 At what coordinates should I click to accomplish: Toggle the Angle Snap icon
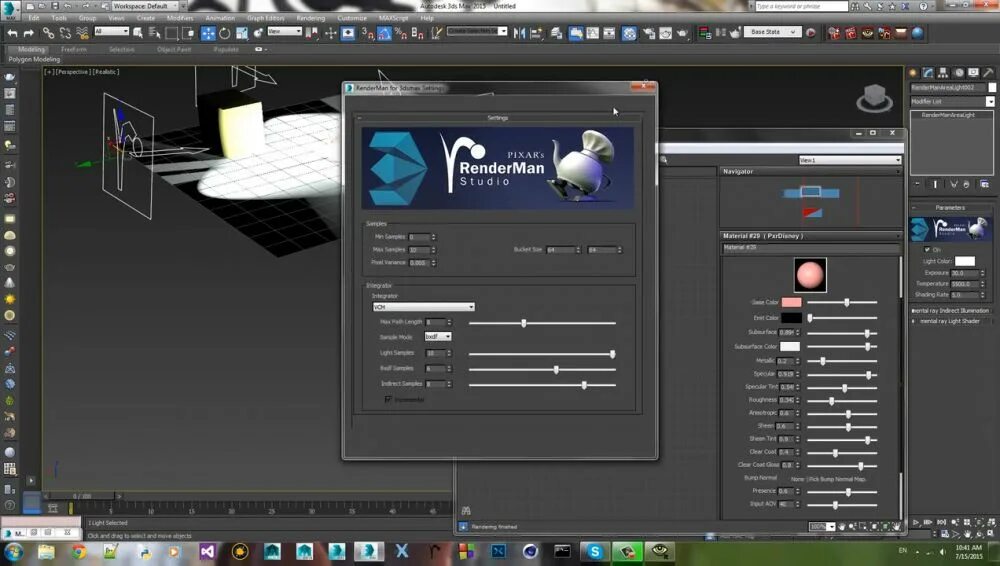[x=385, y=33]
